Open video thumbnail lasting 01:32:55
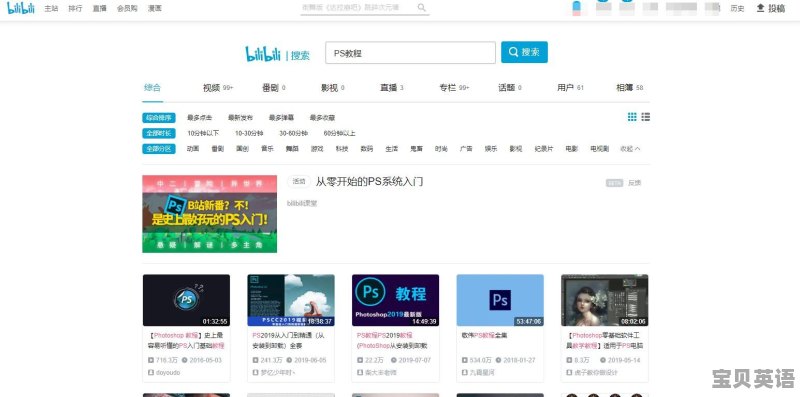 point(186,300)
